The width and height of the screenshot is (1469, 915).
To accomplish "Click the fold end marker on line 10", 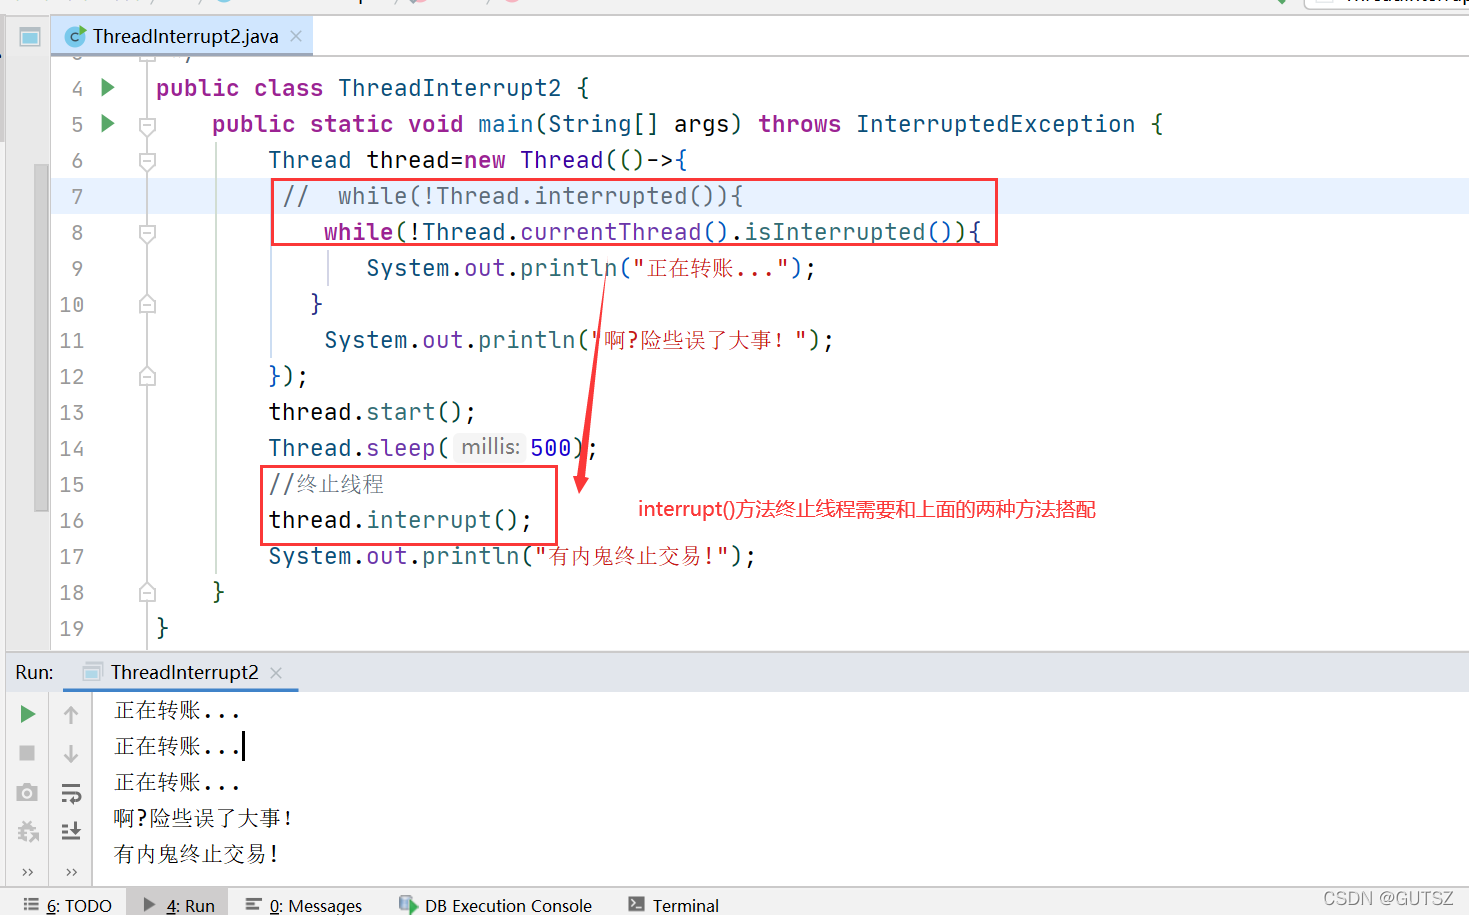I will point(147,304).
